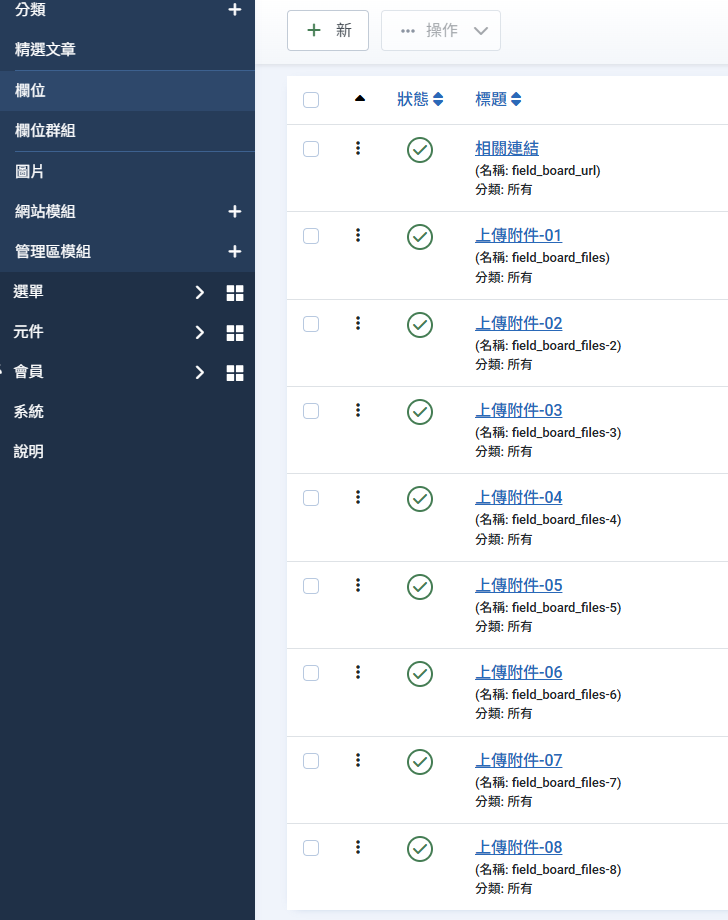The image size is (728, 920).
Task: Expand the 元件 menu chevron
Action: (200, 332)
